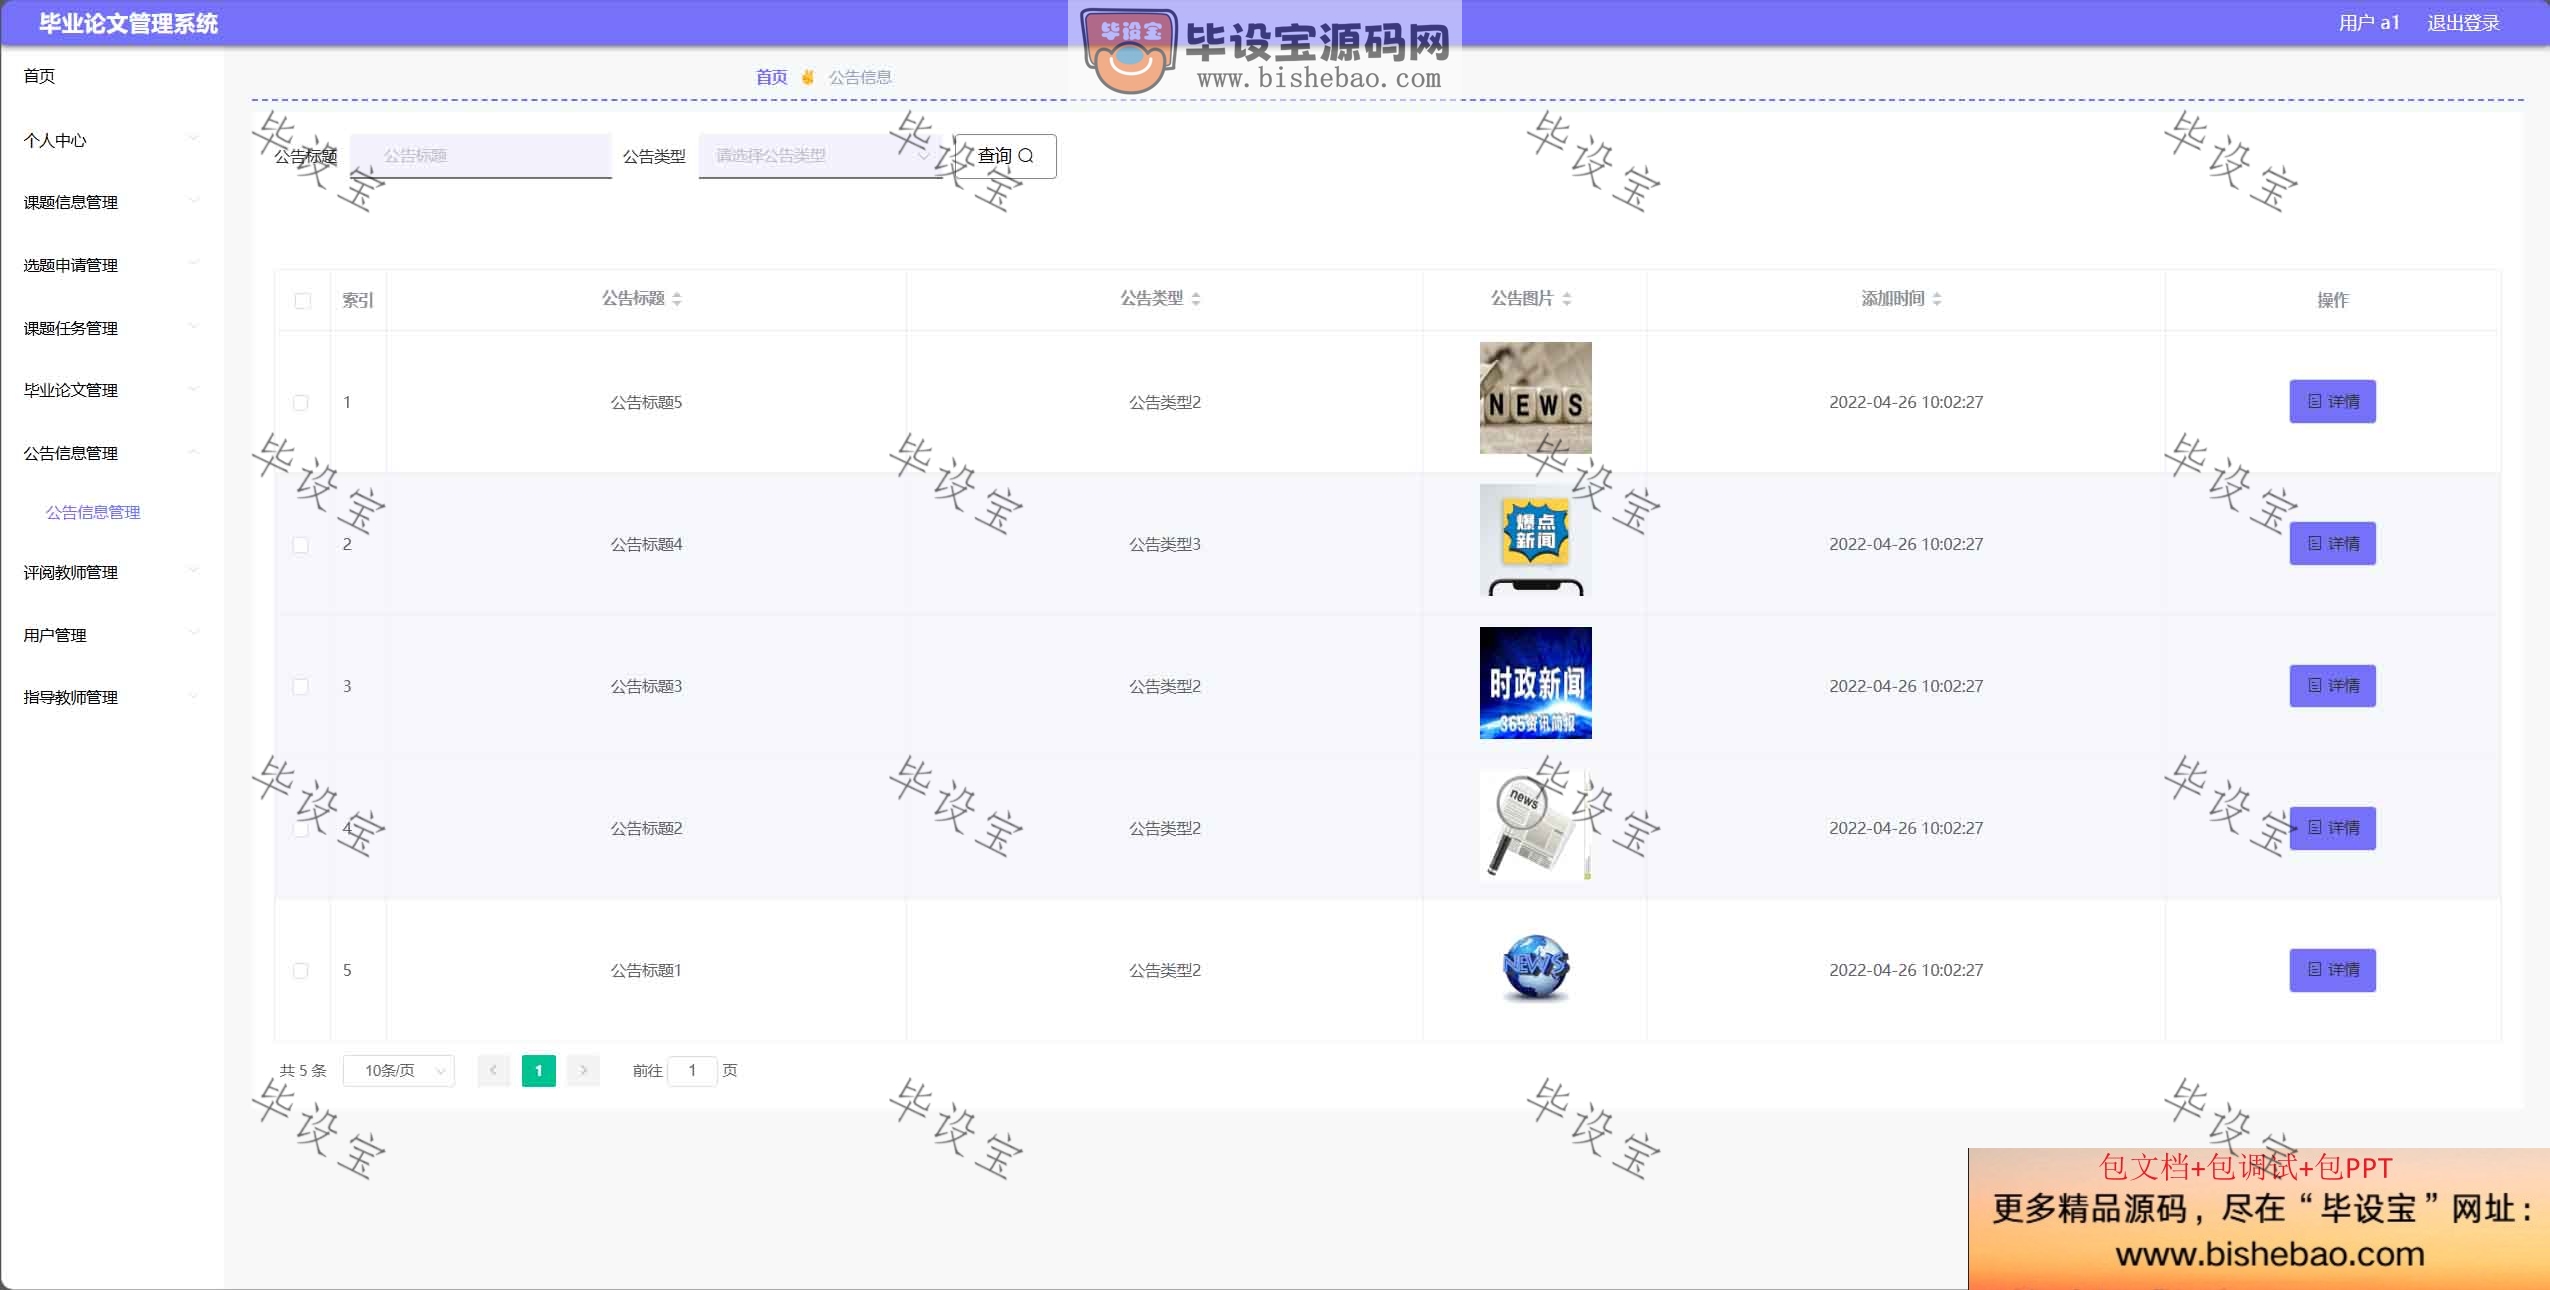Open the 10条/页 page size dropdown
Image resolution: width=2550 pixels, height=1290 pixels.
(398, 1071)
